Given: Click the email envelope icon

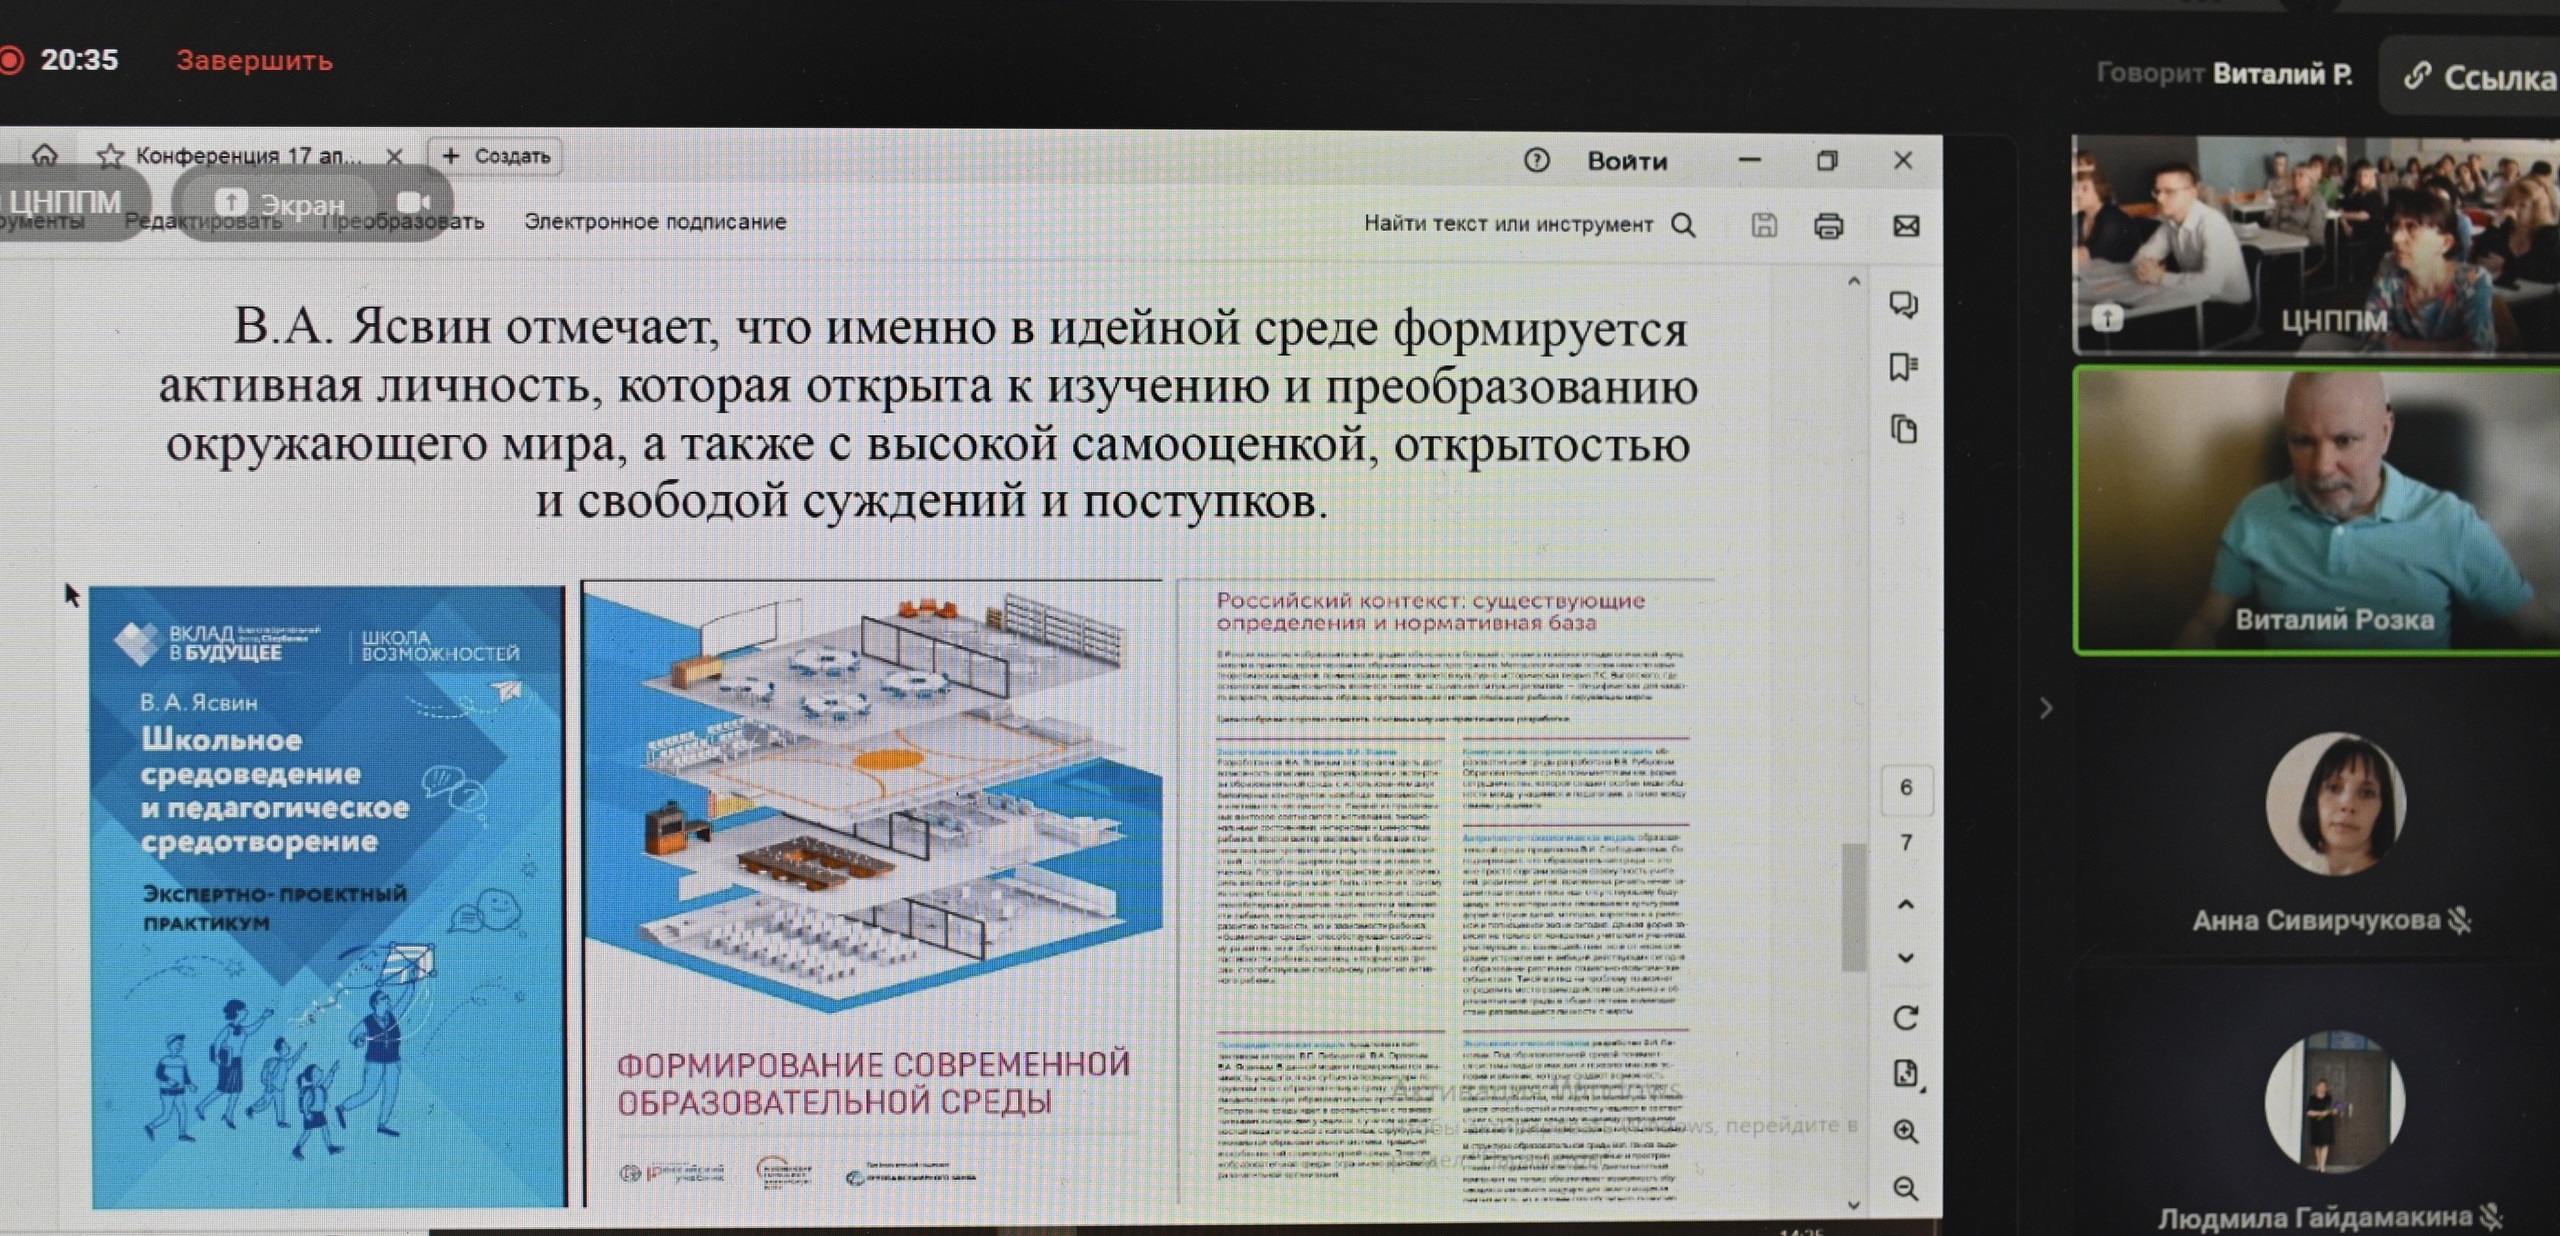Looking at the screenshot, I should tap(1906, 226).
